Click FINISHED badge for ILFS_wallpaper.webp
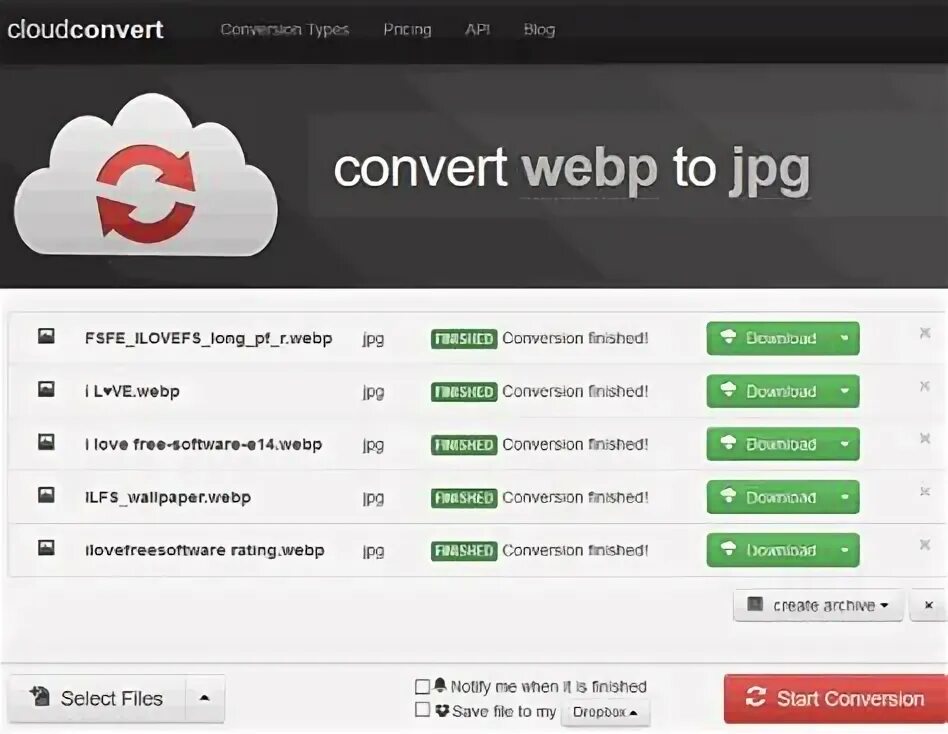 pyautogui.click(x=464, y=498)
